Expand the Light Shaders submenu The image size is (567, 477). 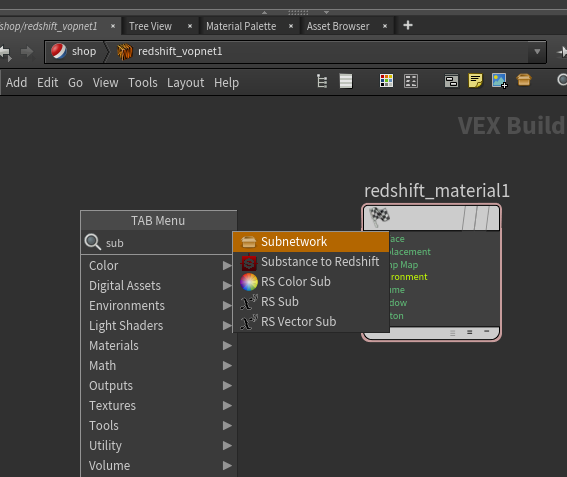(x=159, y=325)
